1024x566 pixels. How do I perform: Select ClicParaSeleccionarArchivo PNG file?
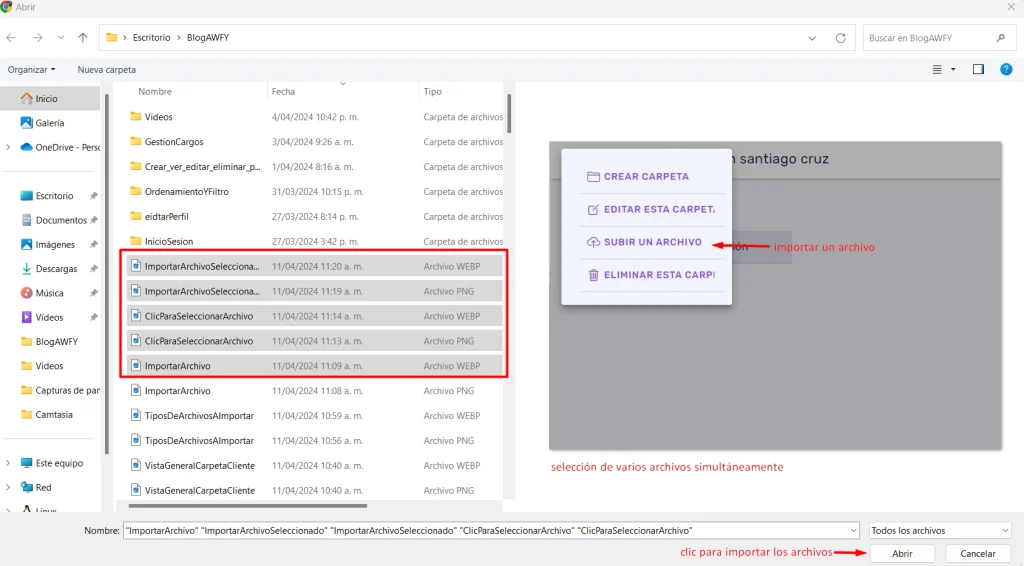point(315,341)
